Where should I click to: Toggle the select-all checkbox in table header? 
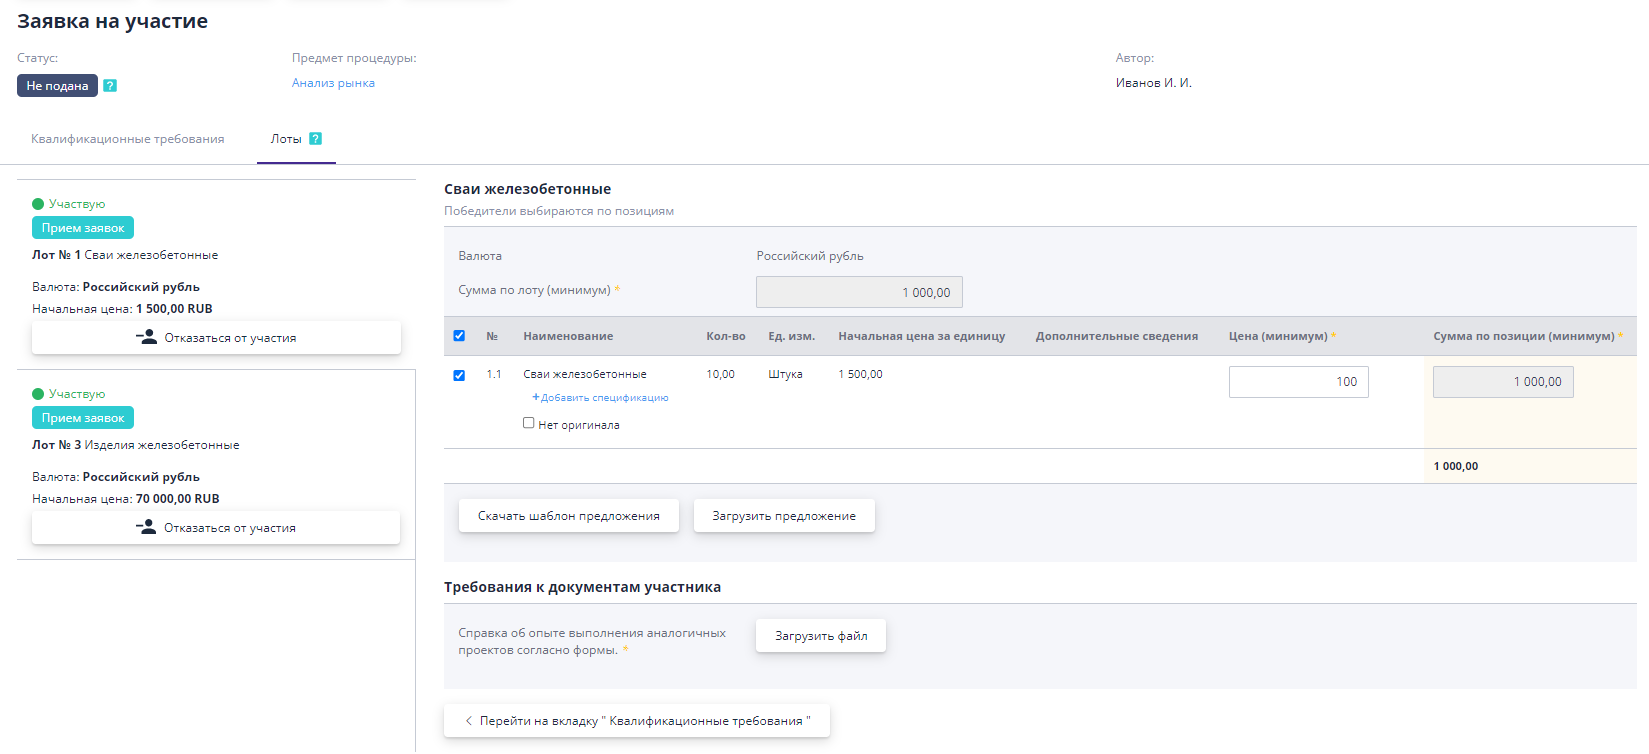459,336
